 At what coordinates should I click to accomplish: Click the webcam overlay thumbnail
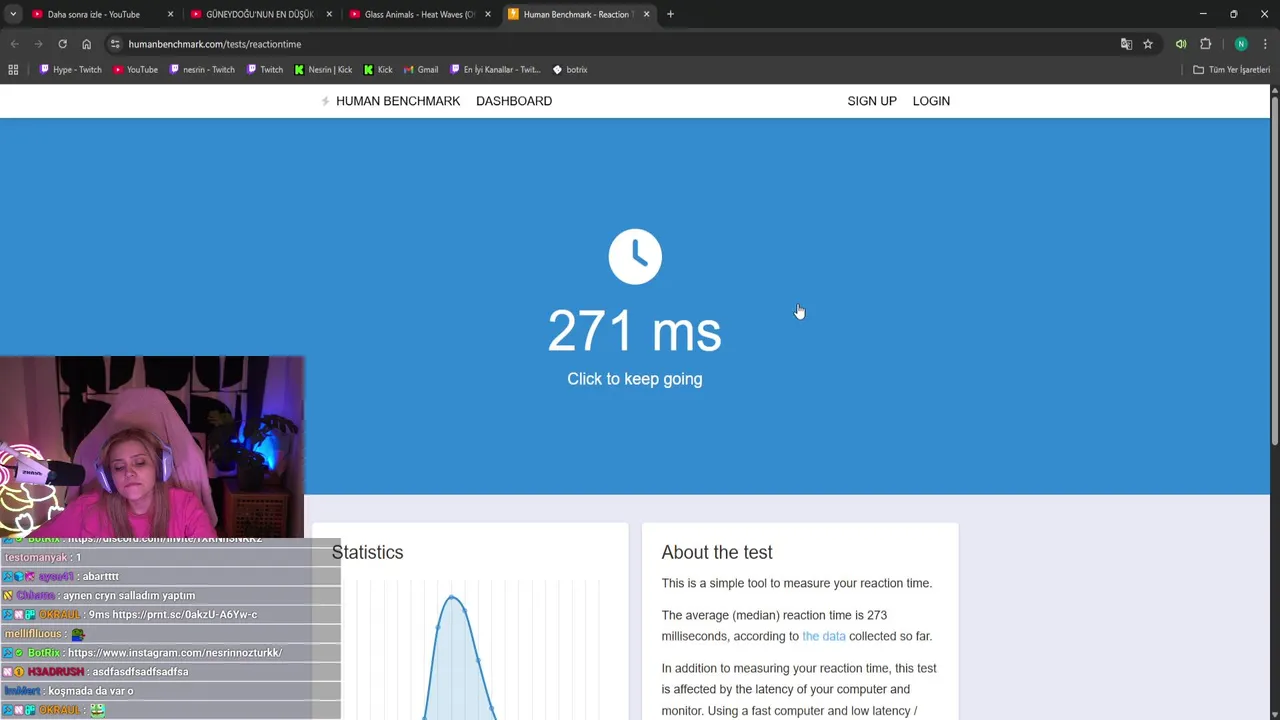coord(152,447)
